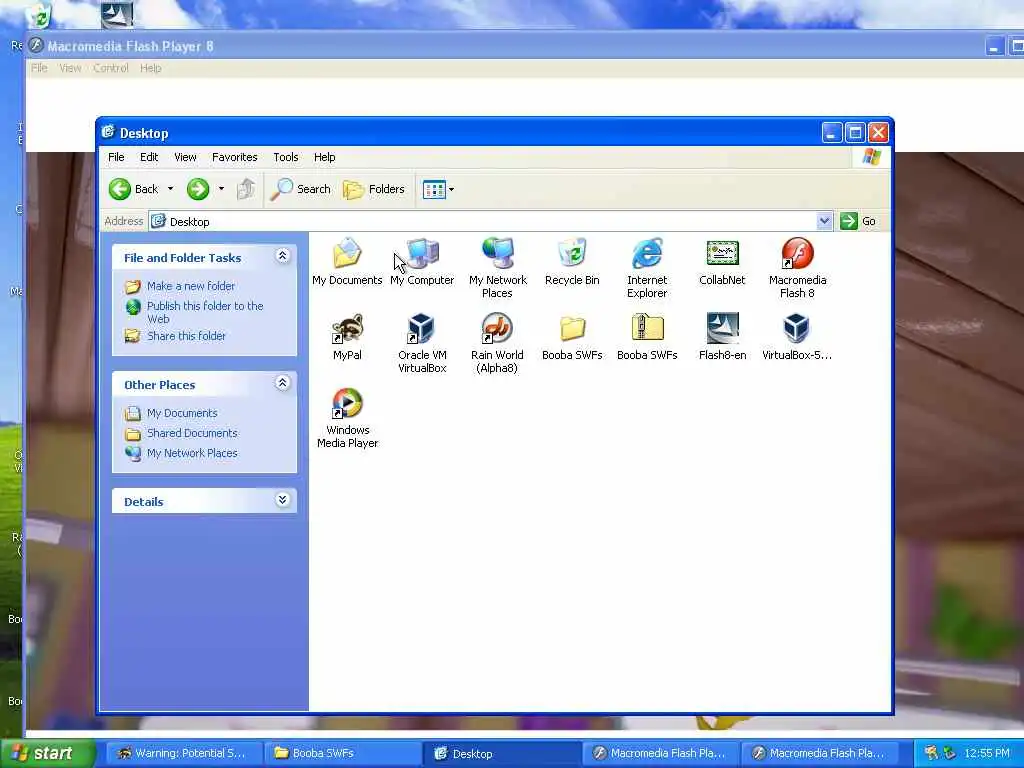
Task: Close the Desktop explorer window
Action: click(878, 133)
